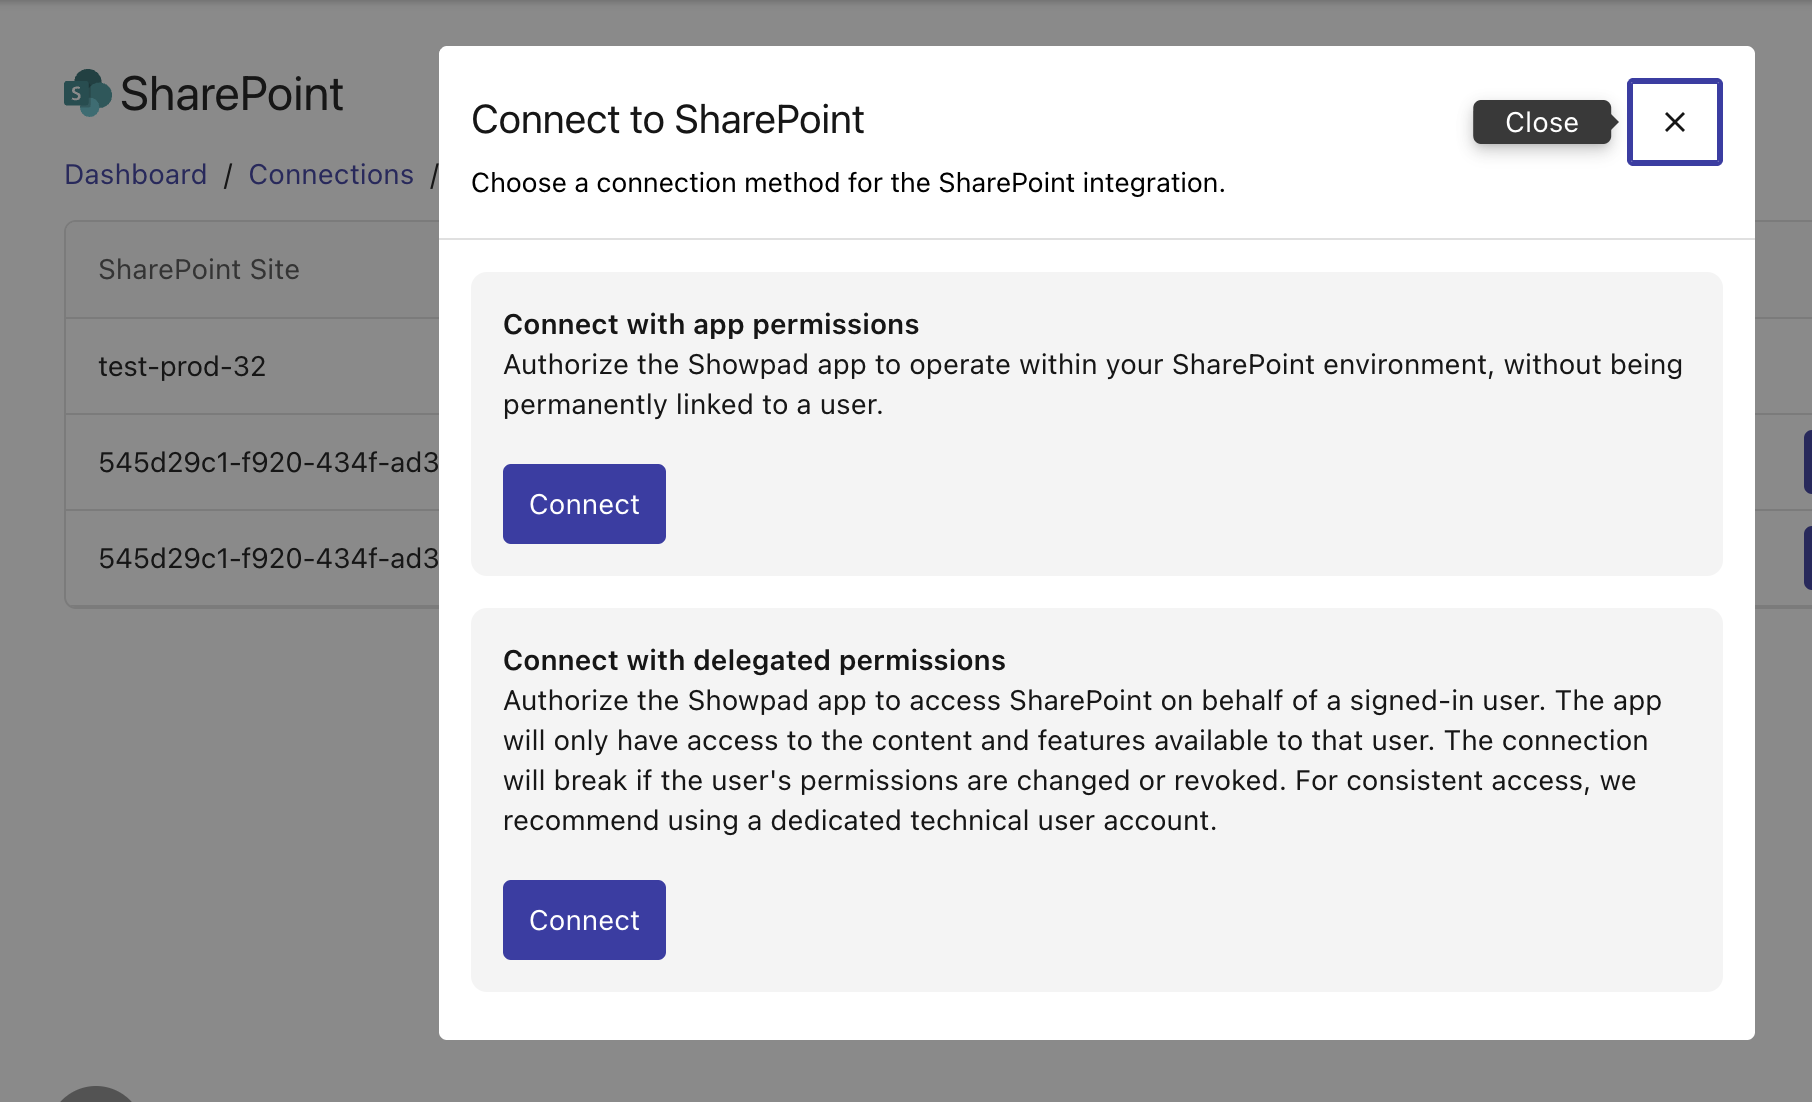Viewport: 1812px width, 1102px height.
Task: Click the SharePoint logo icon
Action: click(87, 93)
